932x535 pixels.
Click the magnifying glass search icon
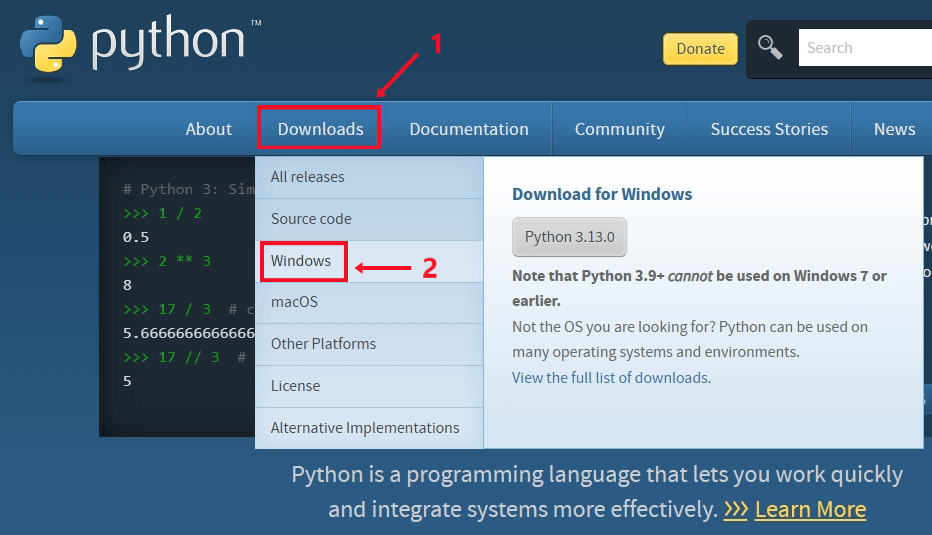pyautogui.click(x=770, y=48)
